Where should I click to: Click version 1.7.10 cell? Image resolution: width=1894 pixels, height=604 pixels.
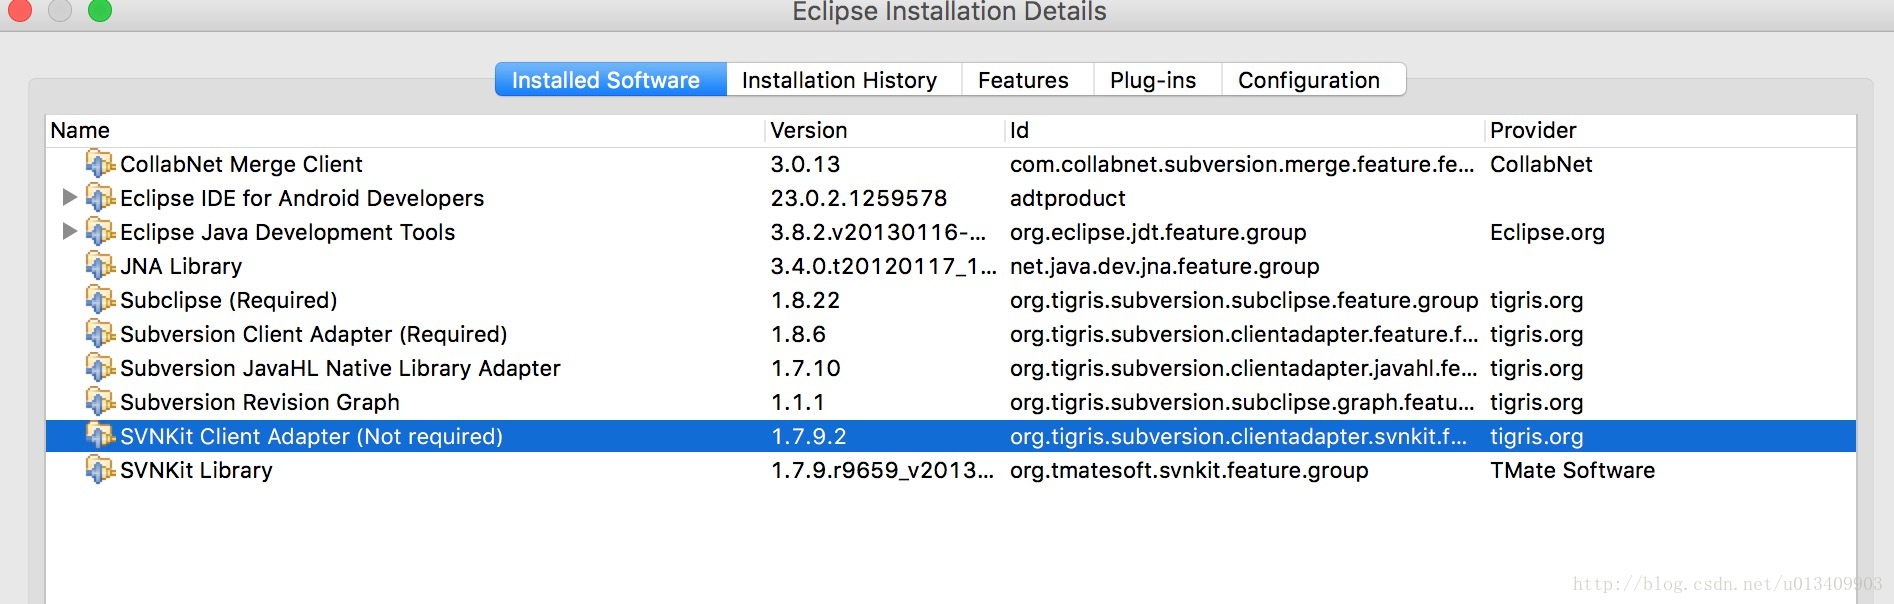click(805, 368)
